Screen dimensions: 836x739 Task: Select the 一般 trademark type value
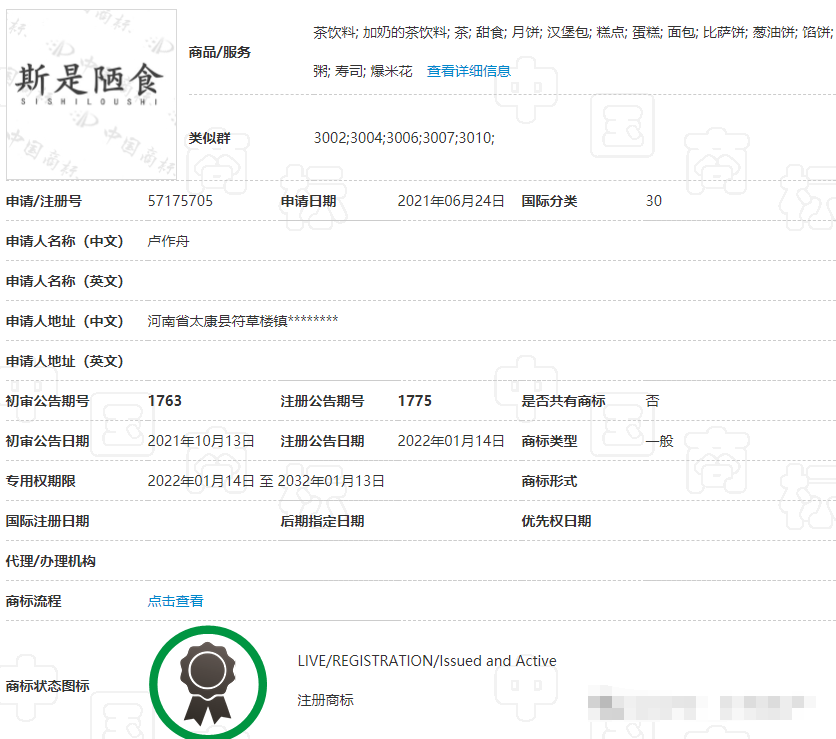click(660, 441)
